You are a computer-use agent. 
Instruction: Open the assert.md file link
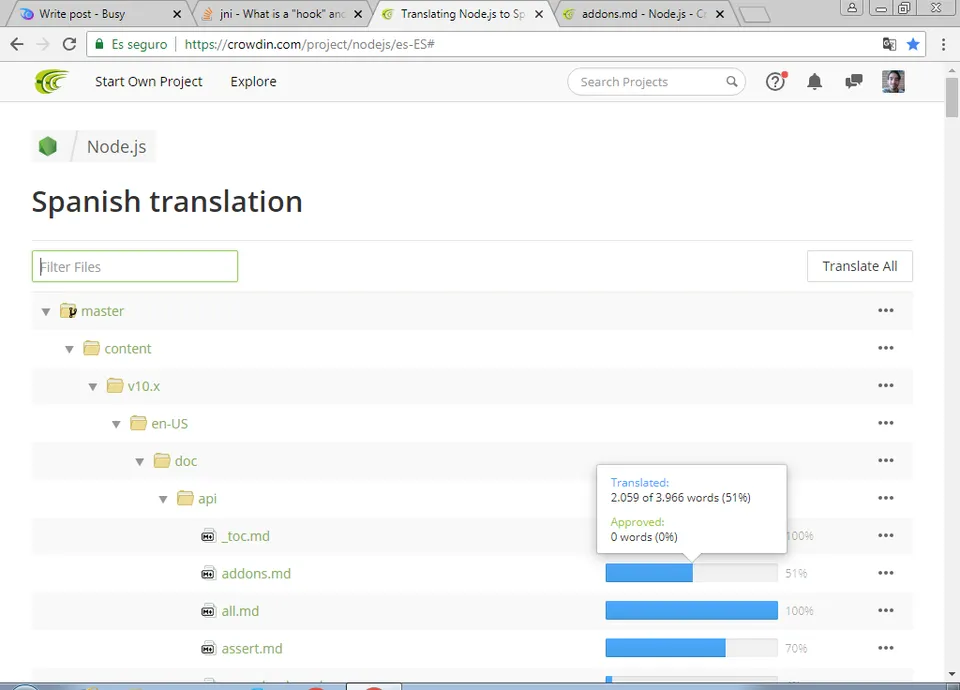click(252, 648)
